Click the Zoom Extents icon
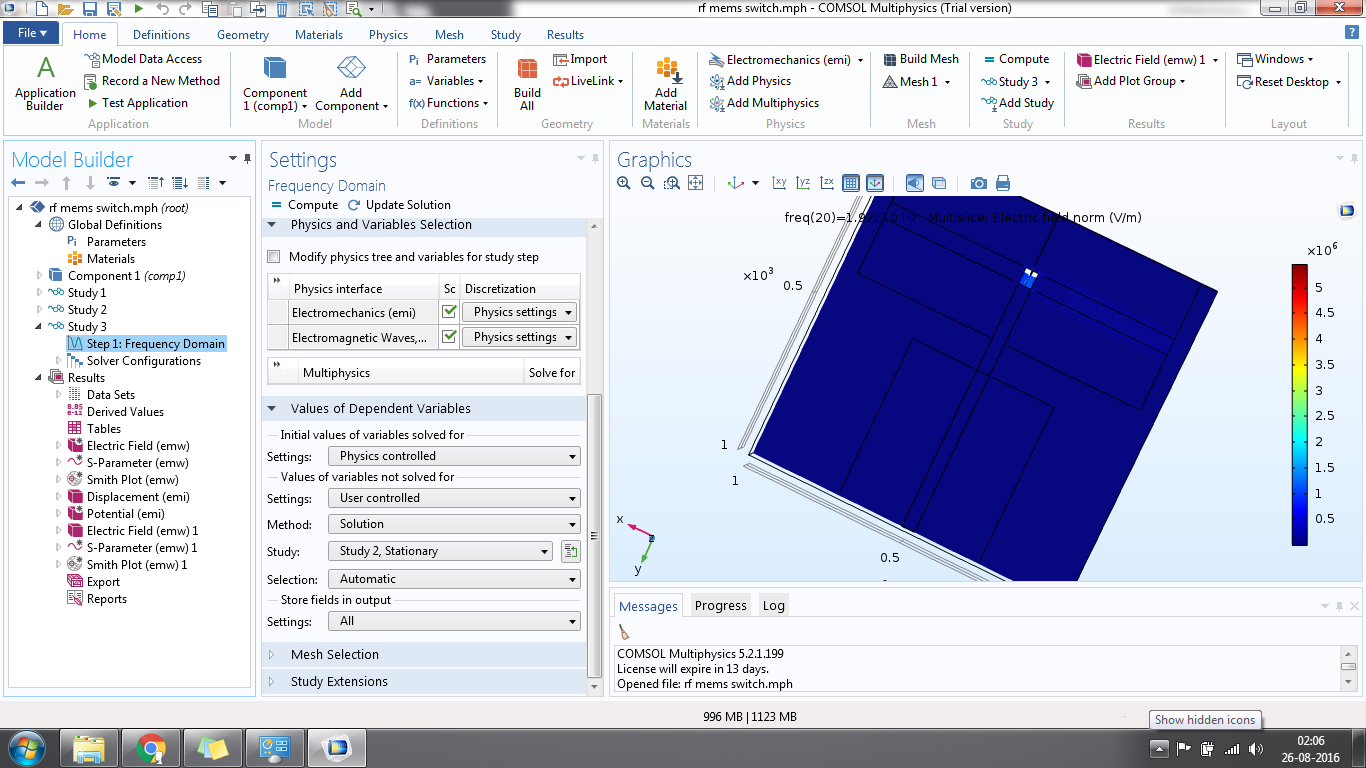Viewport: 1366px width, 768px height. coord(696,183)
